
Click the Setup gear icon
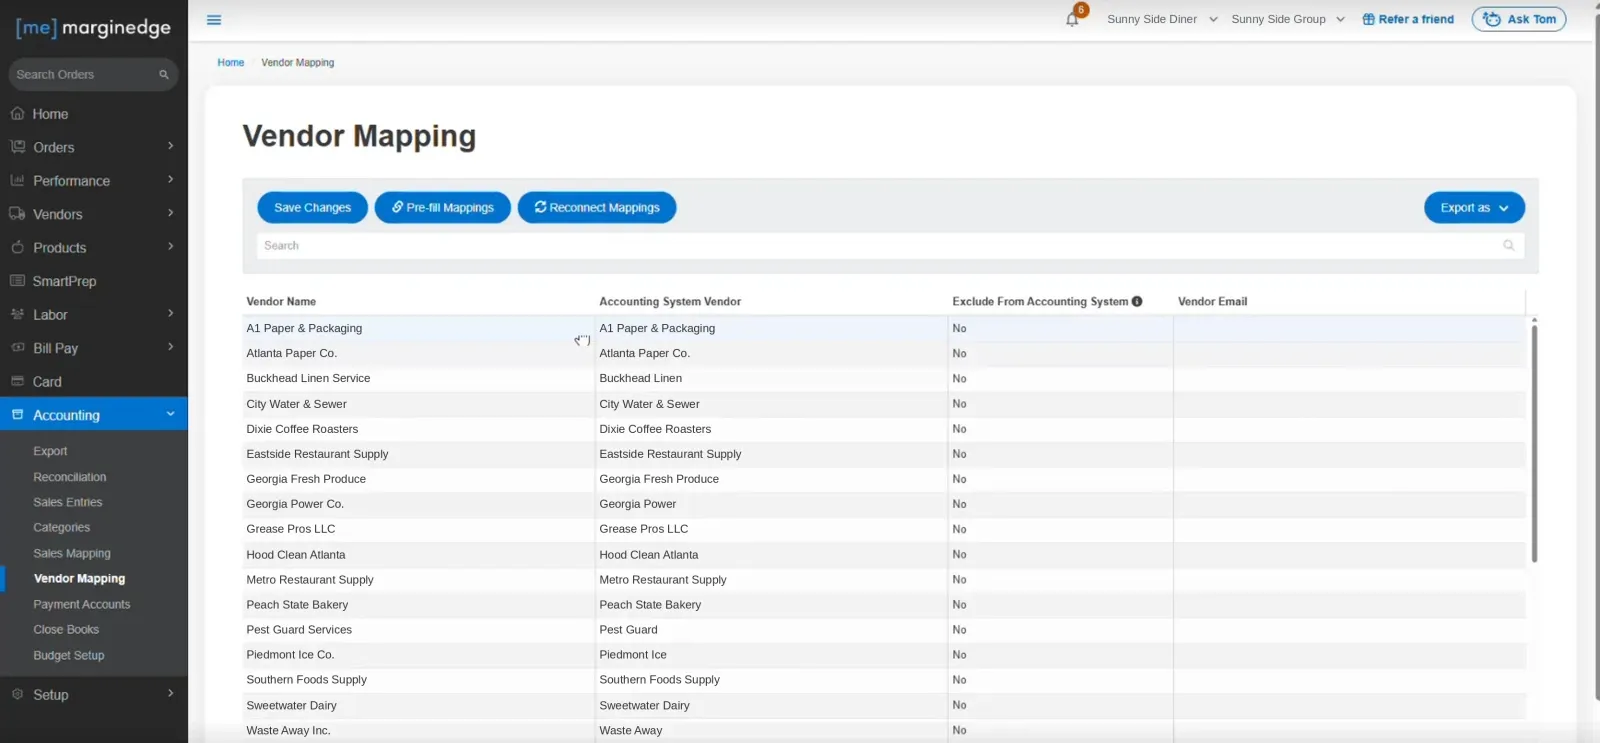coord(17,695)
